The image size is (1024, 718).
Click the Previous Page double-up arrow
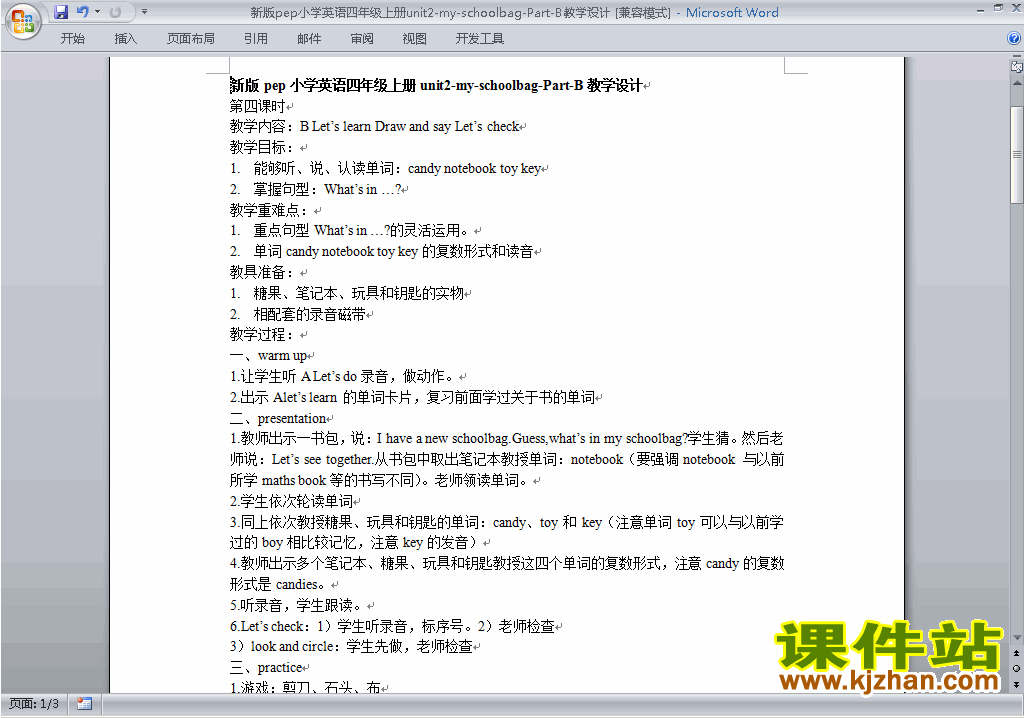[1016, 653]
